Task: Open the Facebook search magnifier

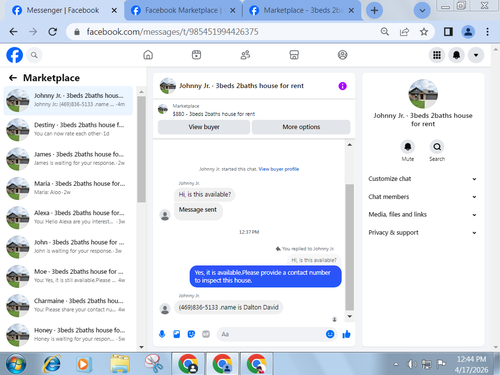Action: click(34, 55)
